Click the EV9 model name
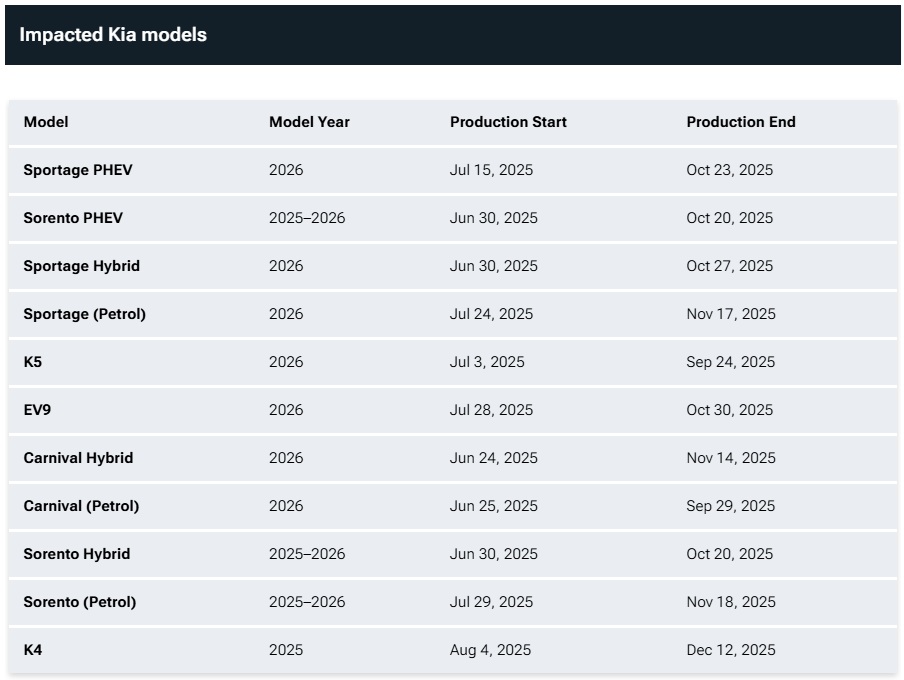Image resolution: width=904 pixels, height=680 pixels. 38,410
